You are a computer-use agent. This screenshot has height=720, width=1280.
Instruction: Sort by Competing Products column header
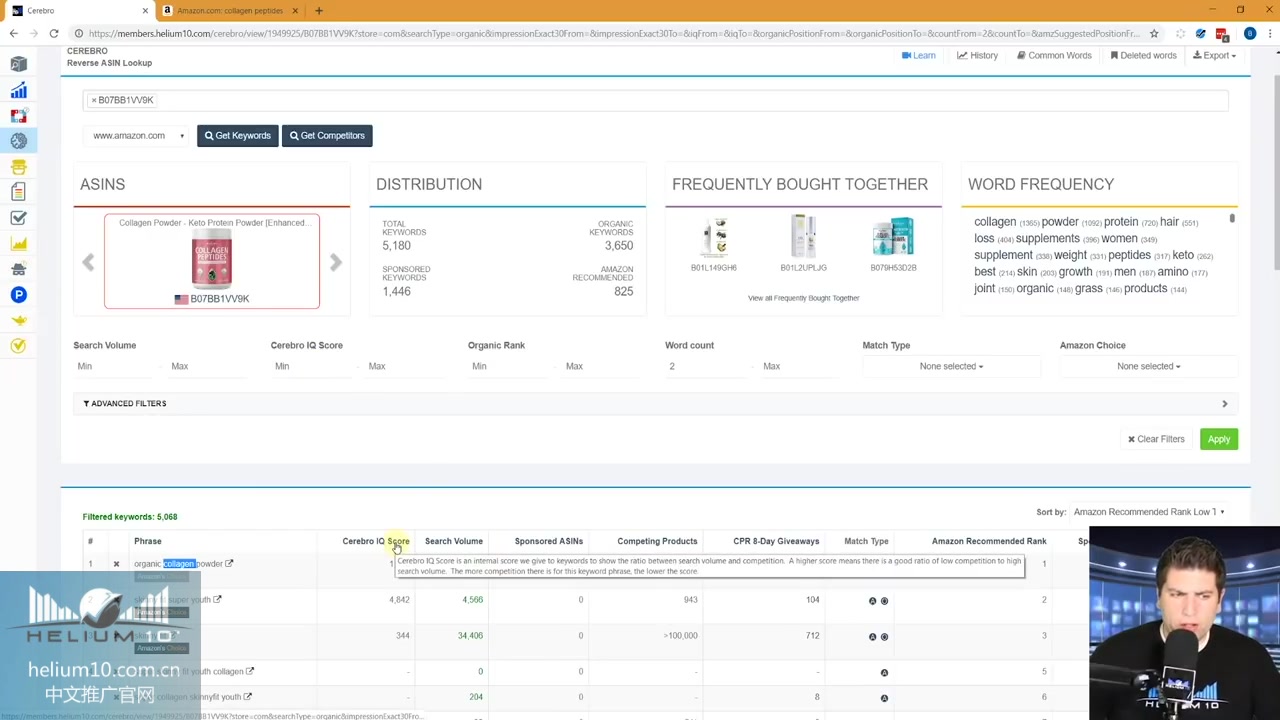[657, 541]
